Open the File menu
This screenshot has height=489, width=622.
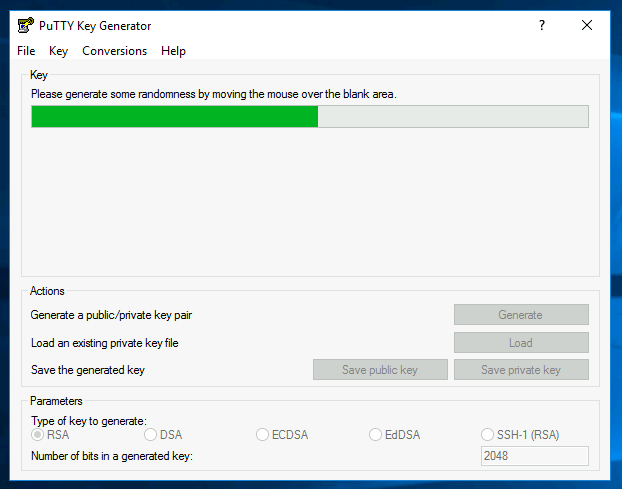pyautogui.click(x=26, y=51)
